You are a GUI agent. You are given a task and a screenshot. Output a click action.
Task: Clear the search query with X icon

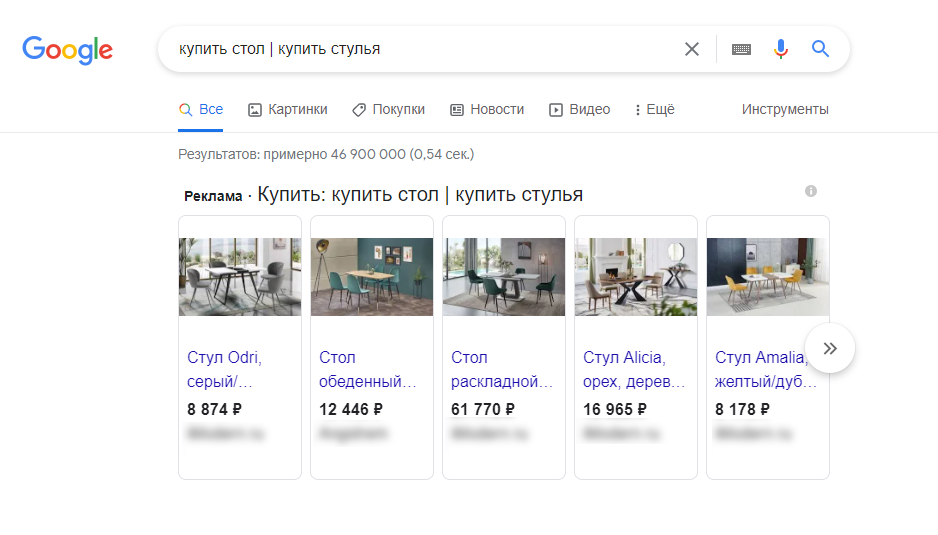coord(692,49)
